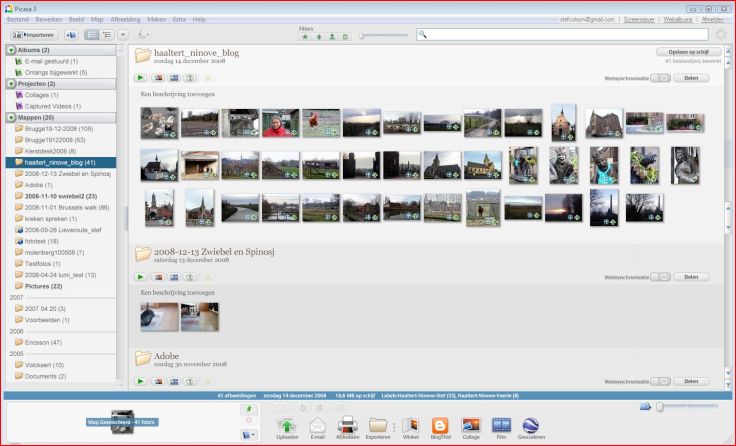Collapse the Mappen section
Viewport: 736px width, 446px height.
click(x=11, y=117)
